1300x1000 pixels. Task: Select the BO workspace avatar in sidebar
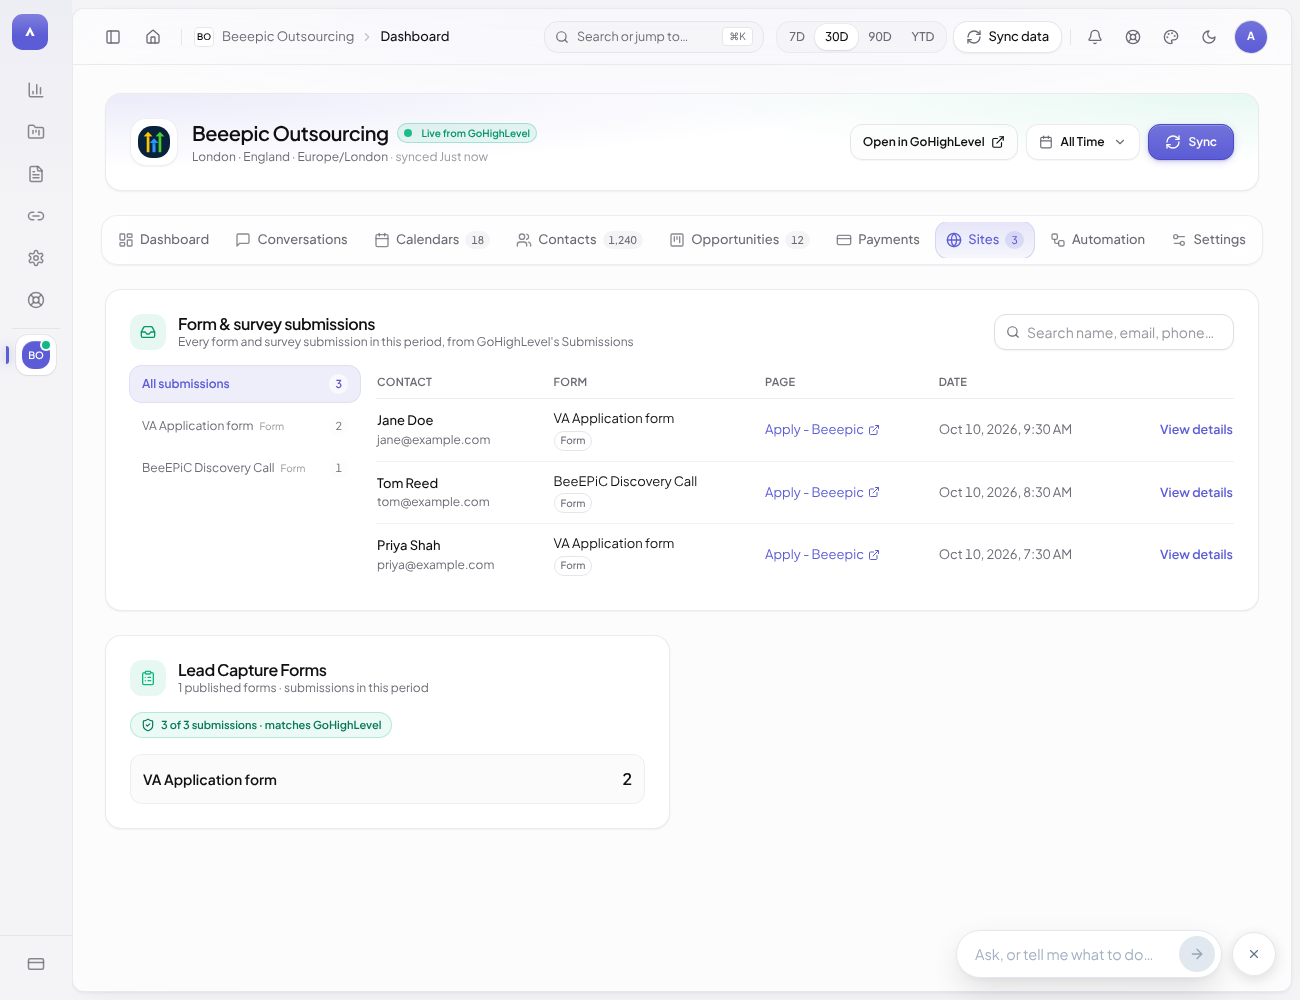[x=36, y=355]
